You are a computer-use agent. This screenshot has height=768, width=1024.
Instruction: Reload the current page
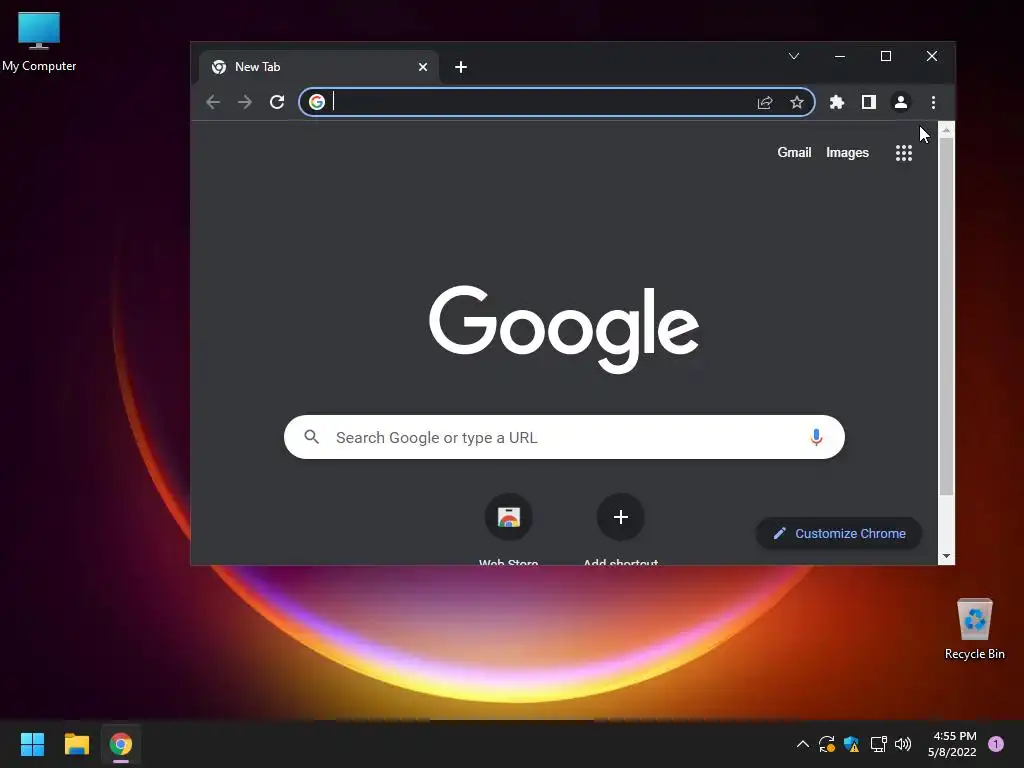(x=277, y=102)
